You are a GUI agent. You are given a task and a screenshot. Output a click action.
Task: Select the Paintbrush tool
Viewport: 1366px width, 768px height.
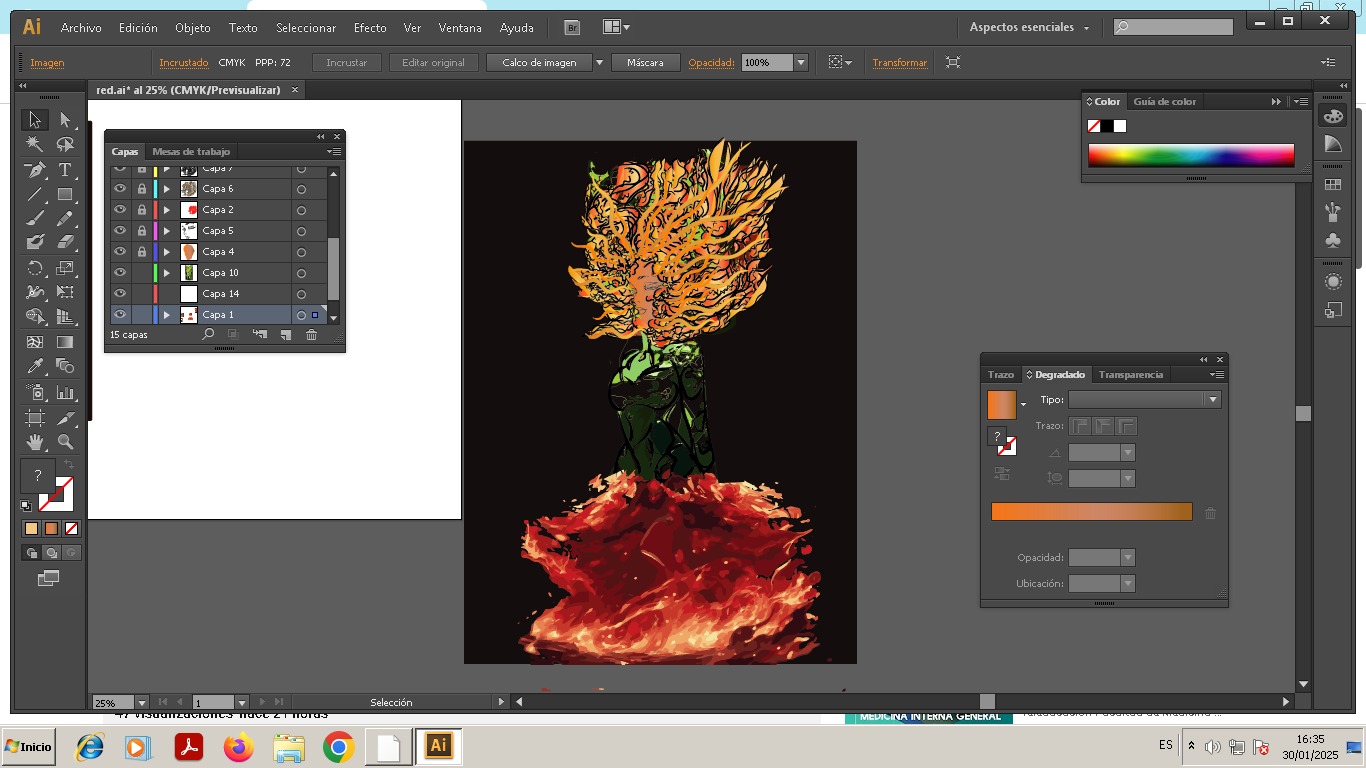click(x=35, y=218)
